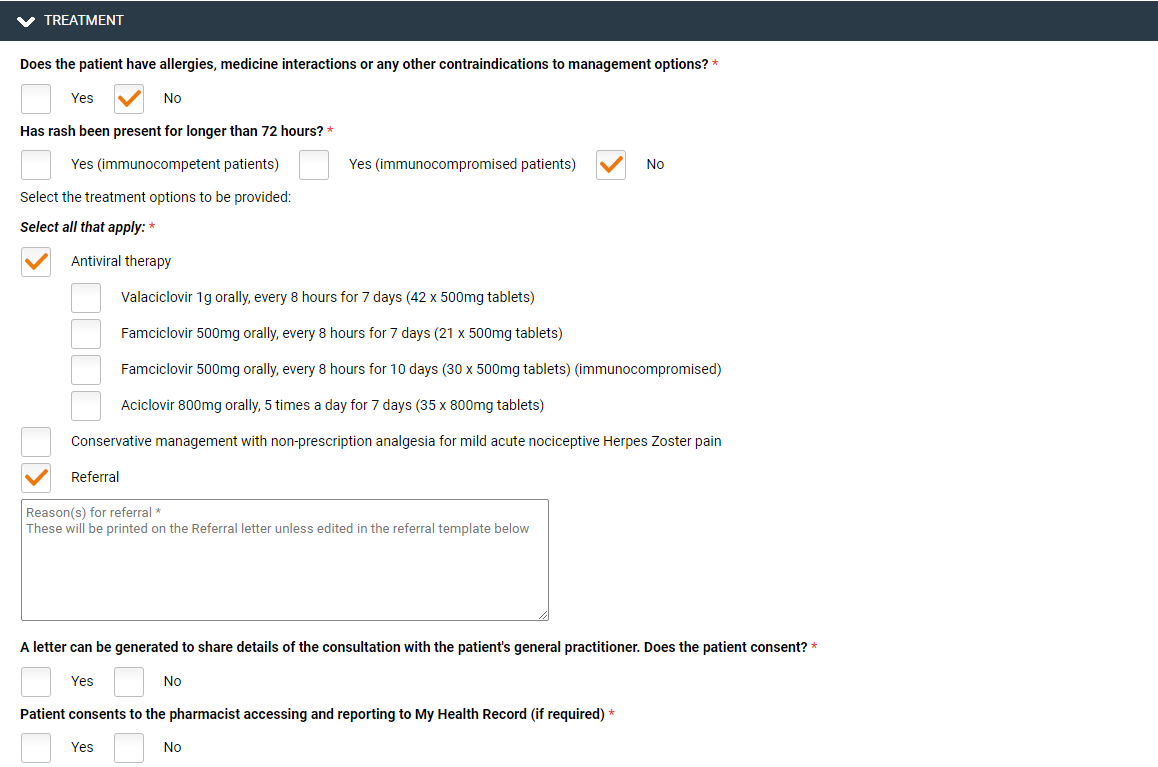
Task: Uncheck No for rash longer than 72 hours
Action: (611, 164)
